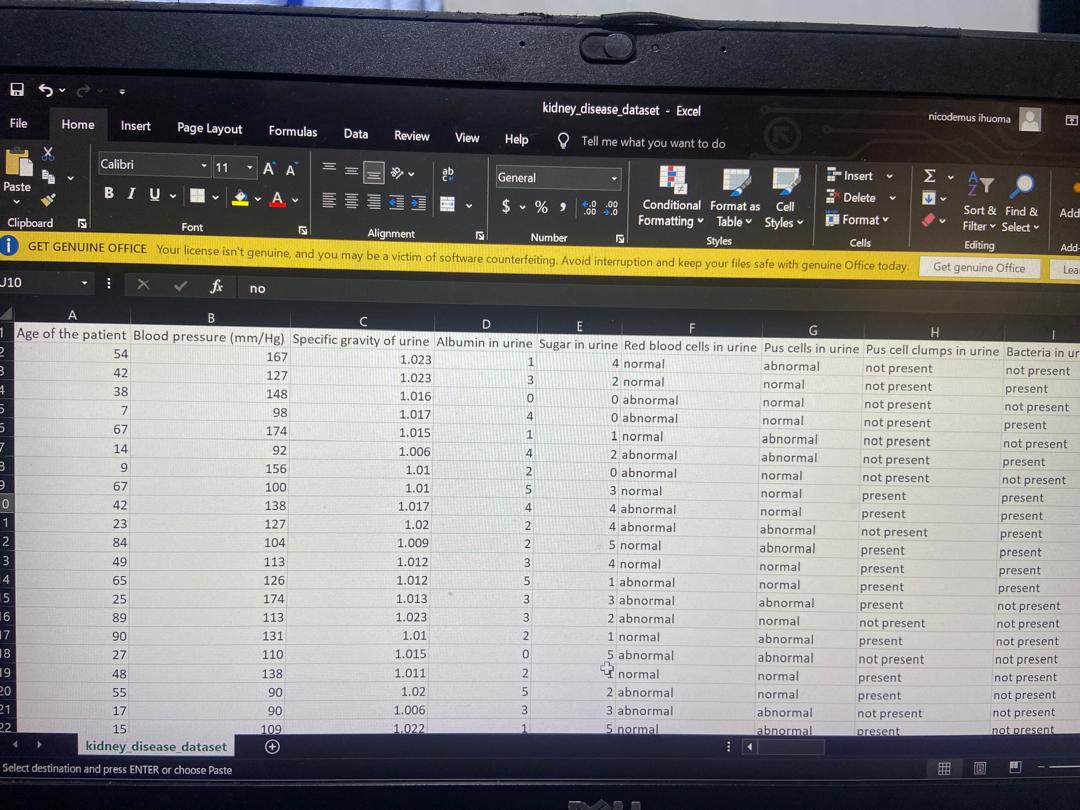Click the Format Painter brush icon
Image resolution: width=1080 pixels, height=810 pixels.
pos(48,200)
